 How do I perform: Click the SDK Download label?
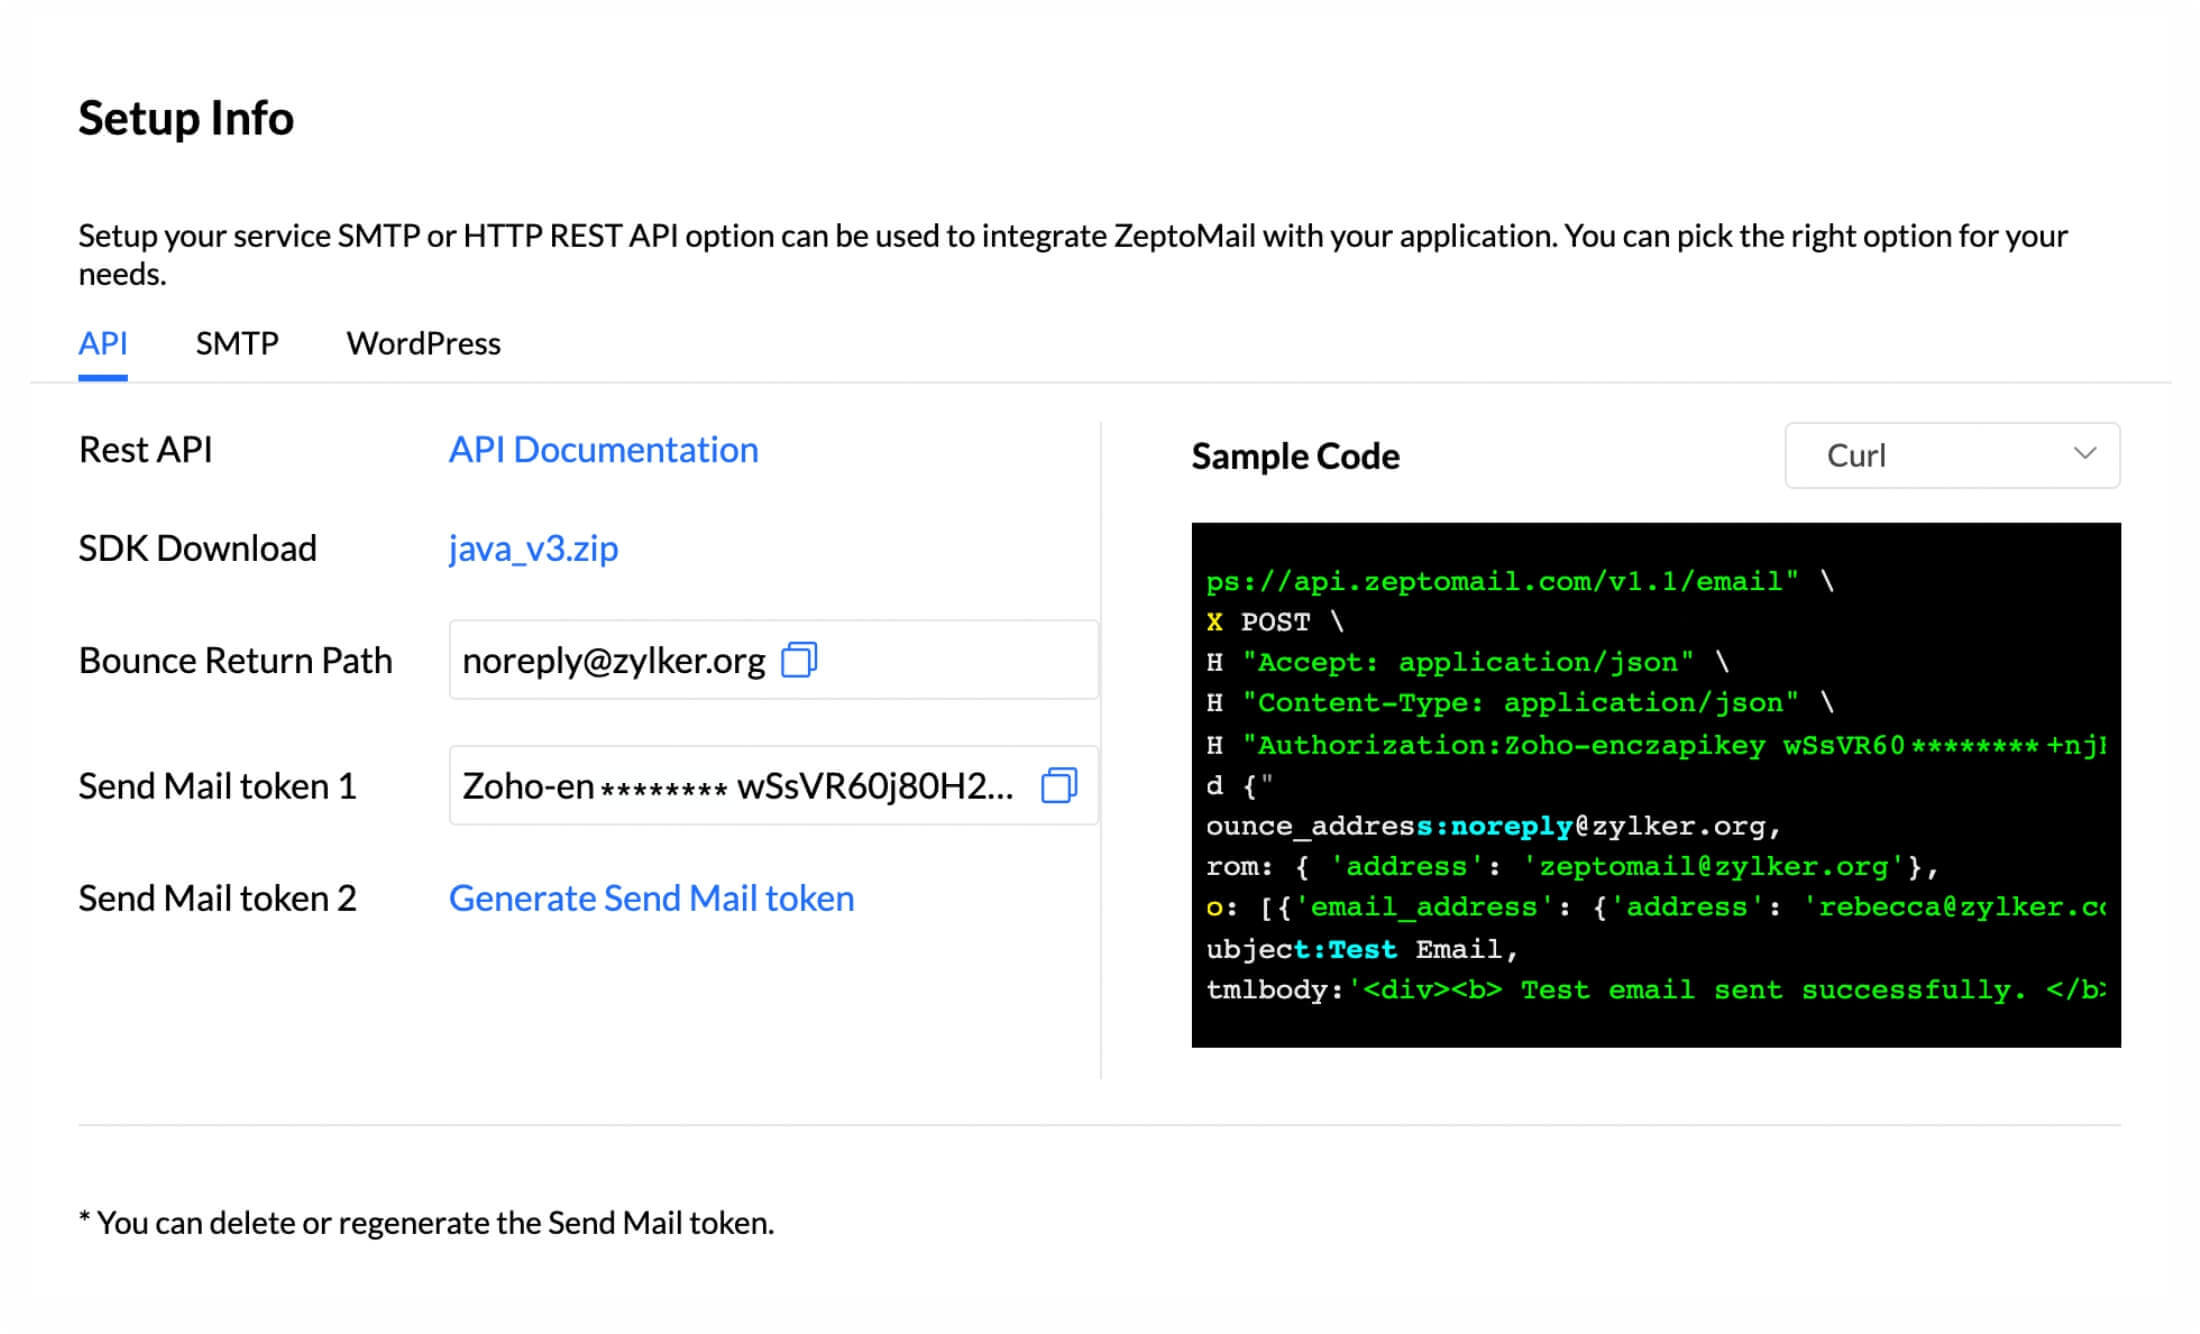197,548
